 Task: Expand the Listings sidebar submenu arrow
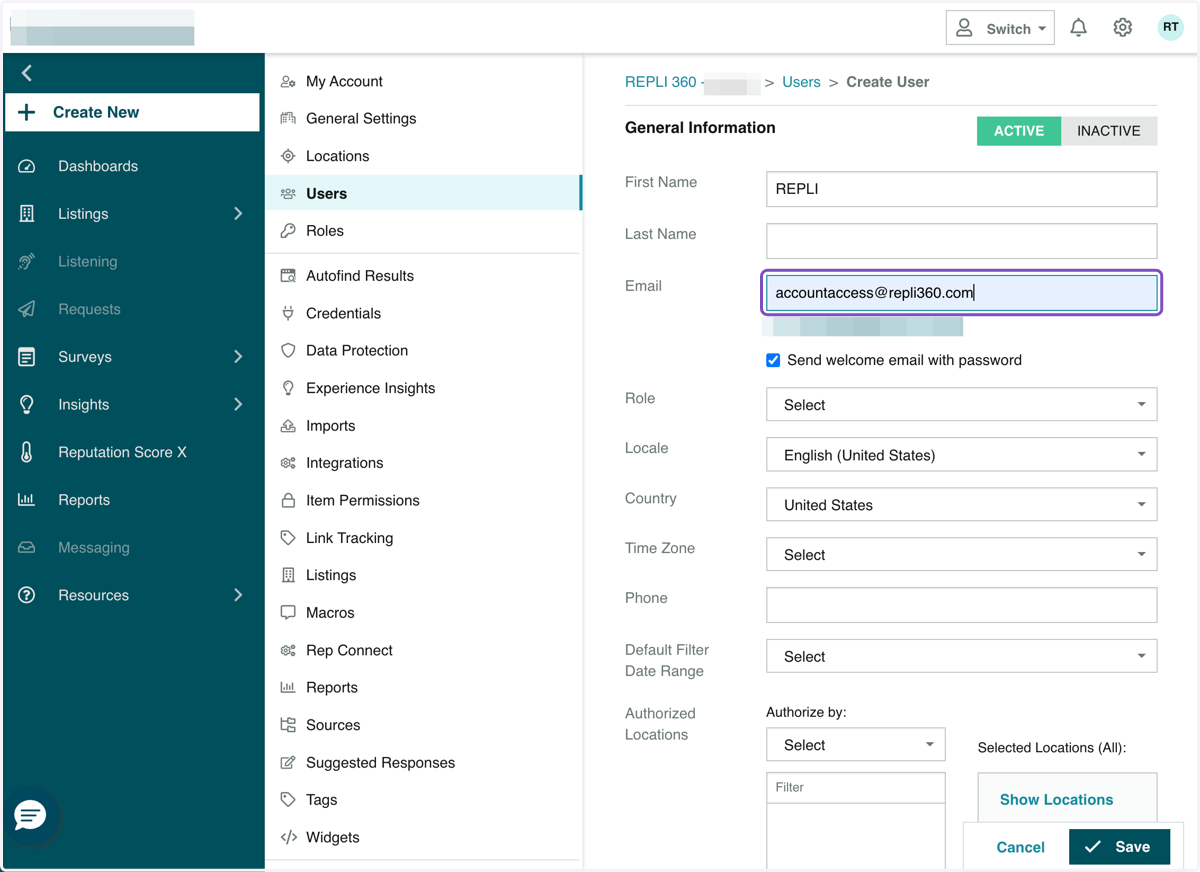point(238,214)
